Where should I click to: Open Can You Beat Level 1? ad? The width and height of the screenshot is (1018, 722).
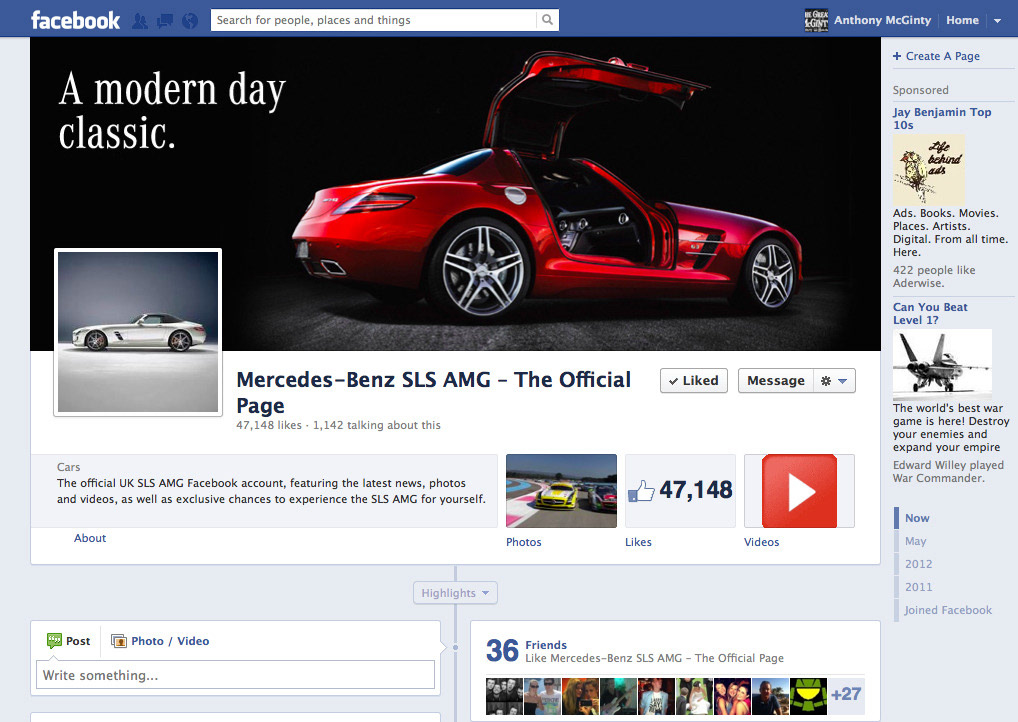pos(930,313)
